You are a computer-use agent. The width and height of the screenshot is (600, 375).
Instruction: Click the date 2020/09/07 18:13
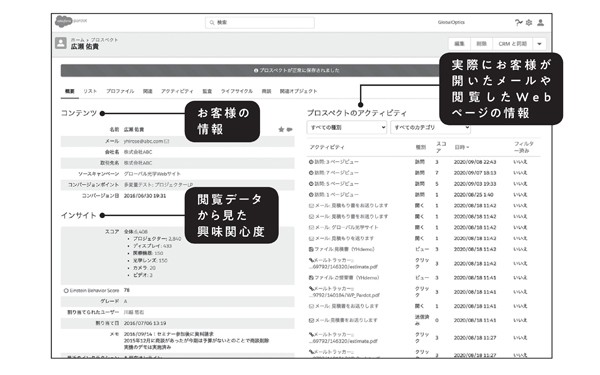click(475, 173)
